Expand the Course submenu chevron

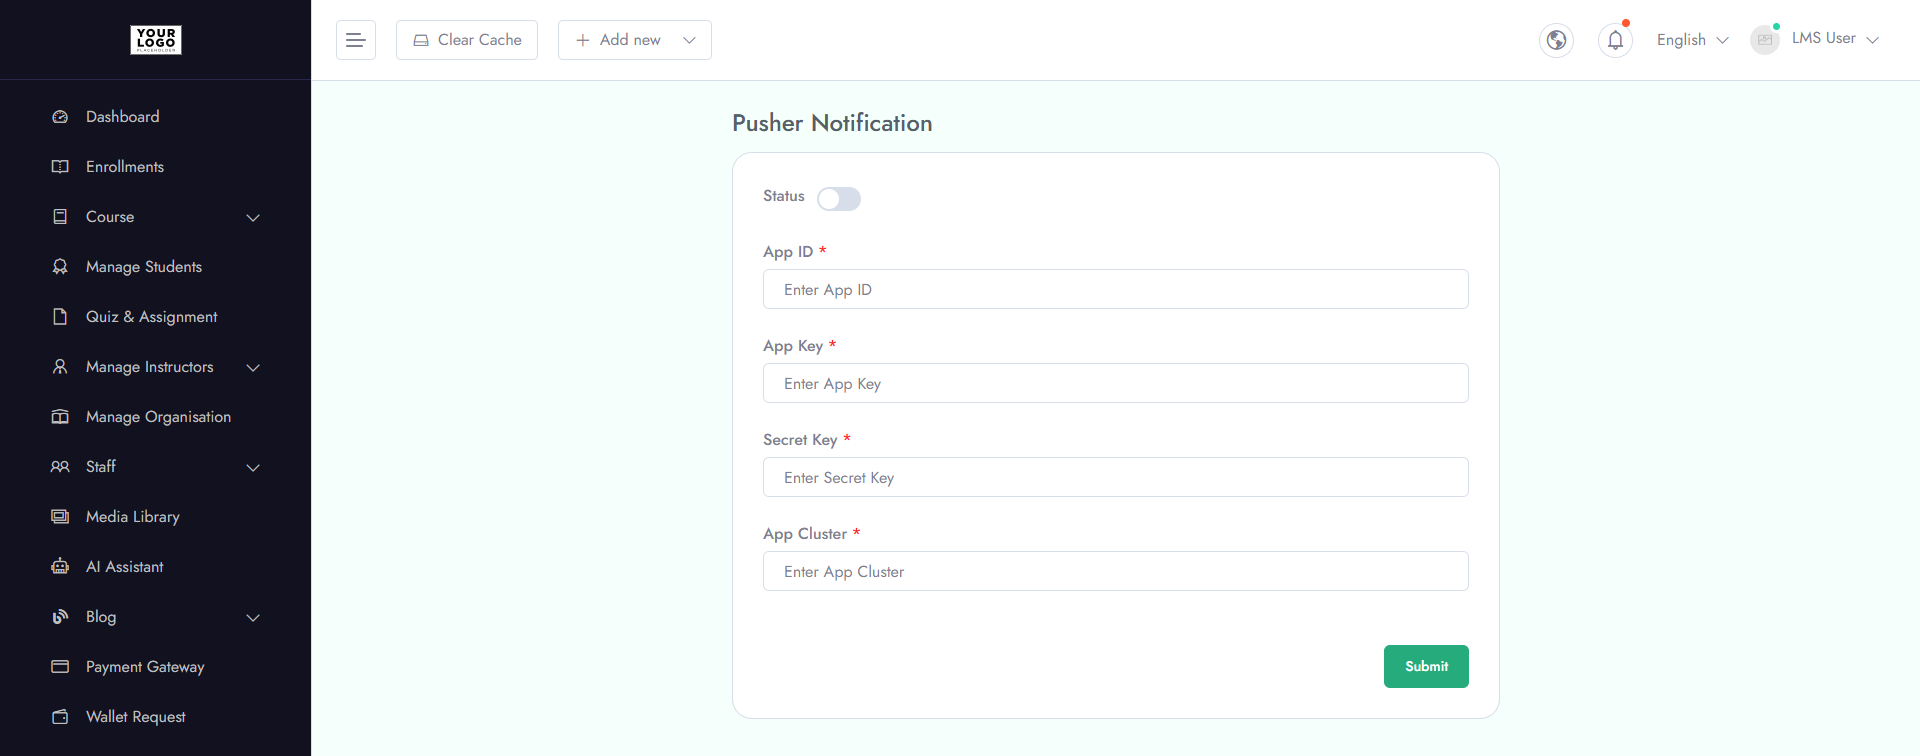point(253,217)
